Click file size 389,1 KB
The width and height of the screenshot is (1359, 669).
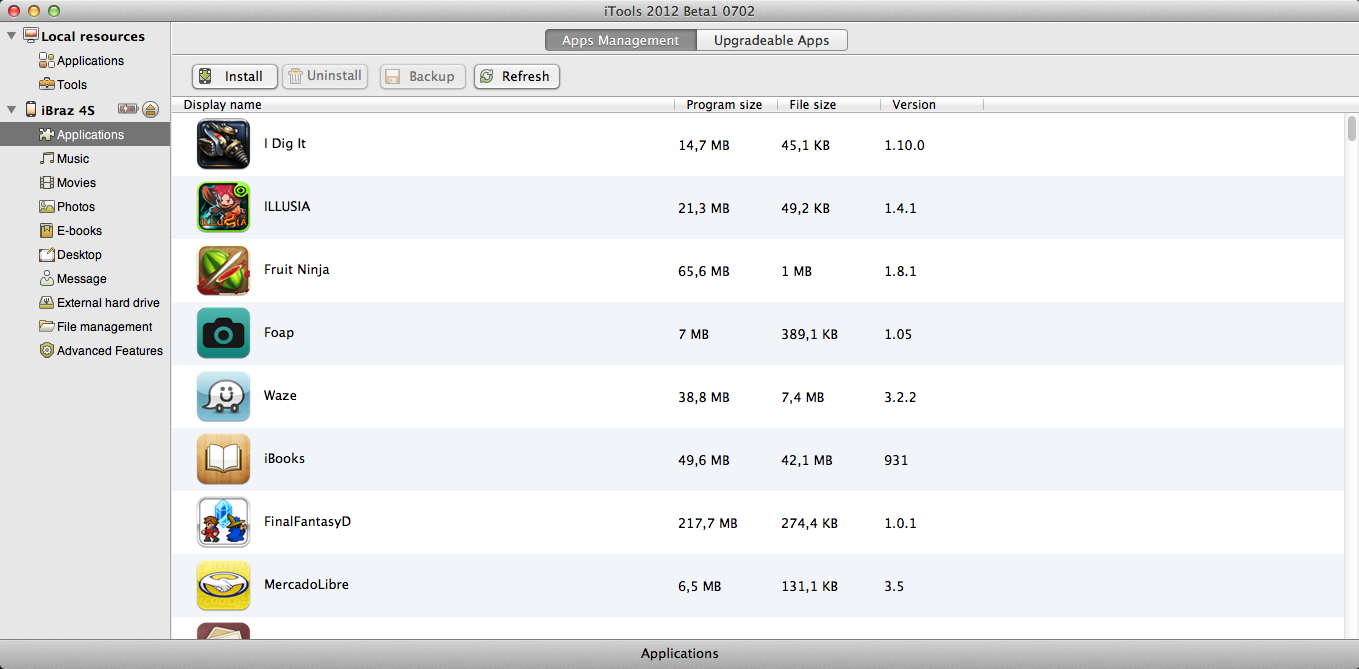click(809, 334)
